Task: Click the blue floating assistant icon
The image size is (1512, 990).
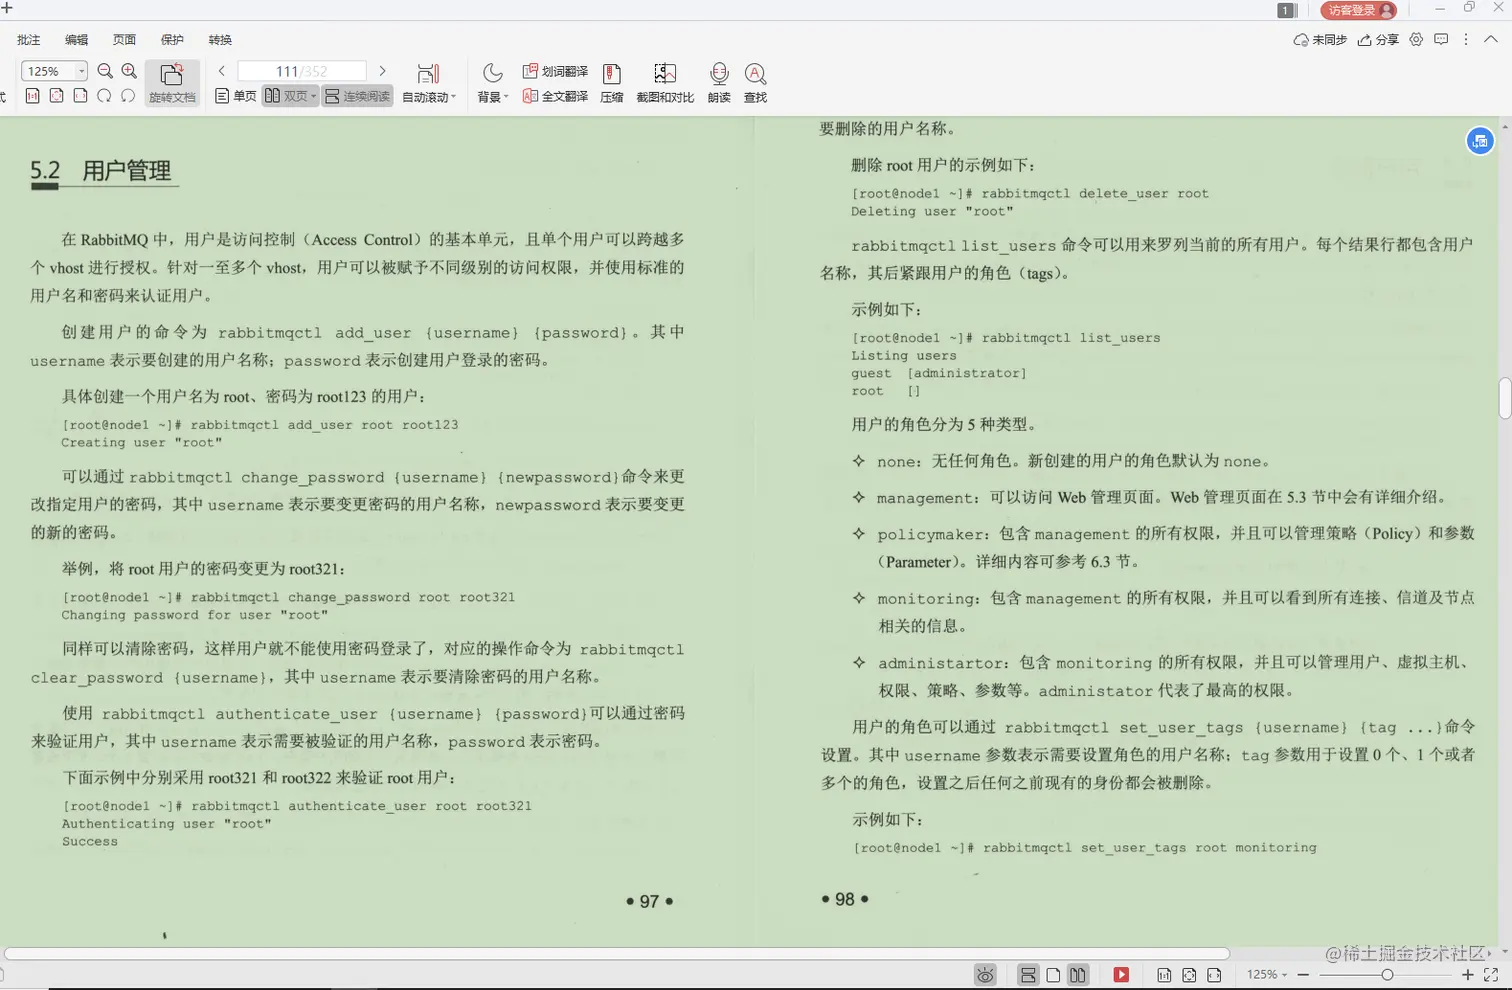Action: [1480, 141]
